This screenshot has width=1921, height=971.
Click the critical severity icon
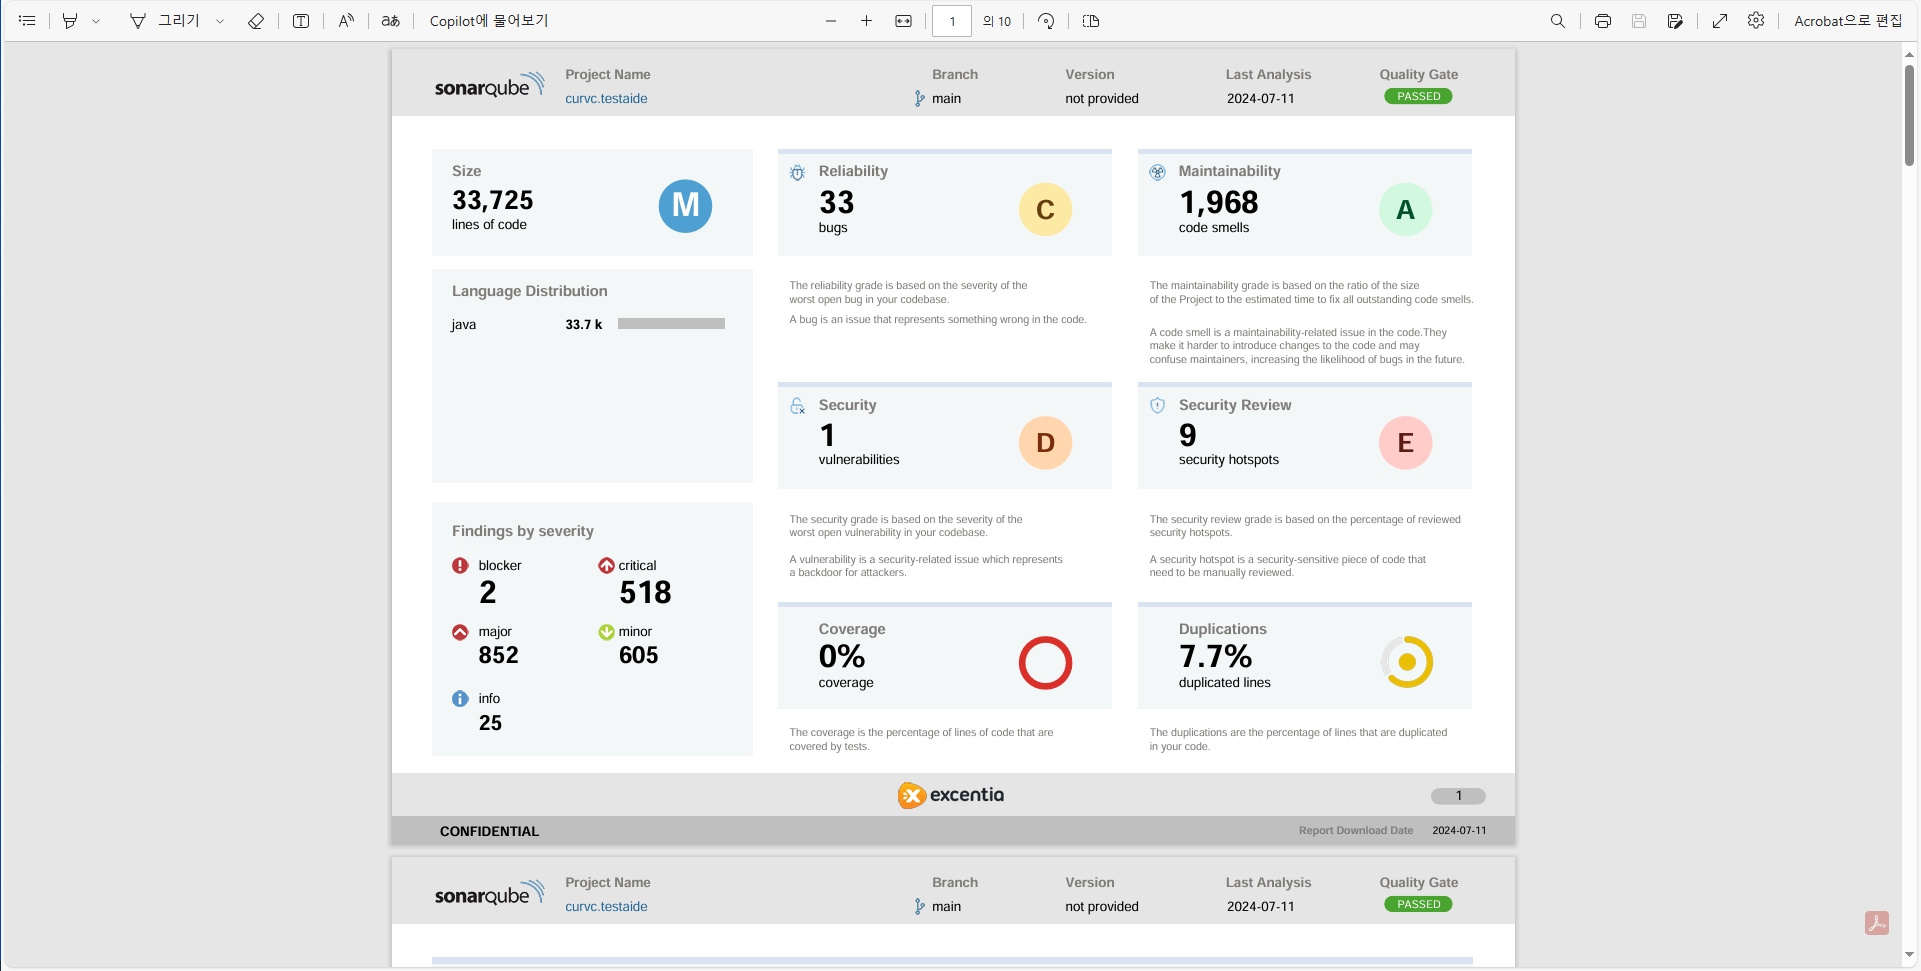tap(606, 566)
